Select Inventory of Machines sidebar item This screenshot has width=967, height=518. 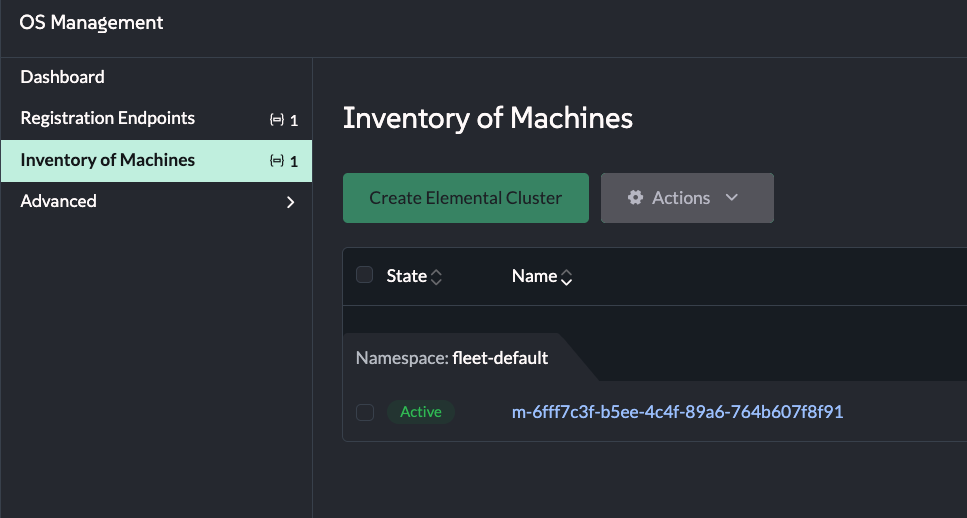click(157, 160)
